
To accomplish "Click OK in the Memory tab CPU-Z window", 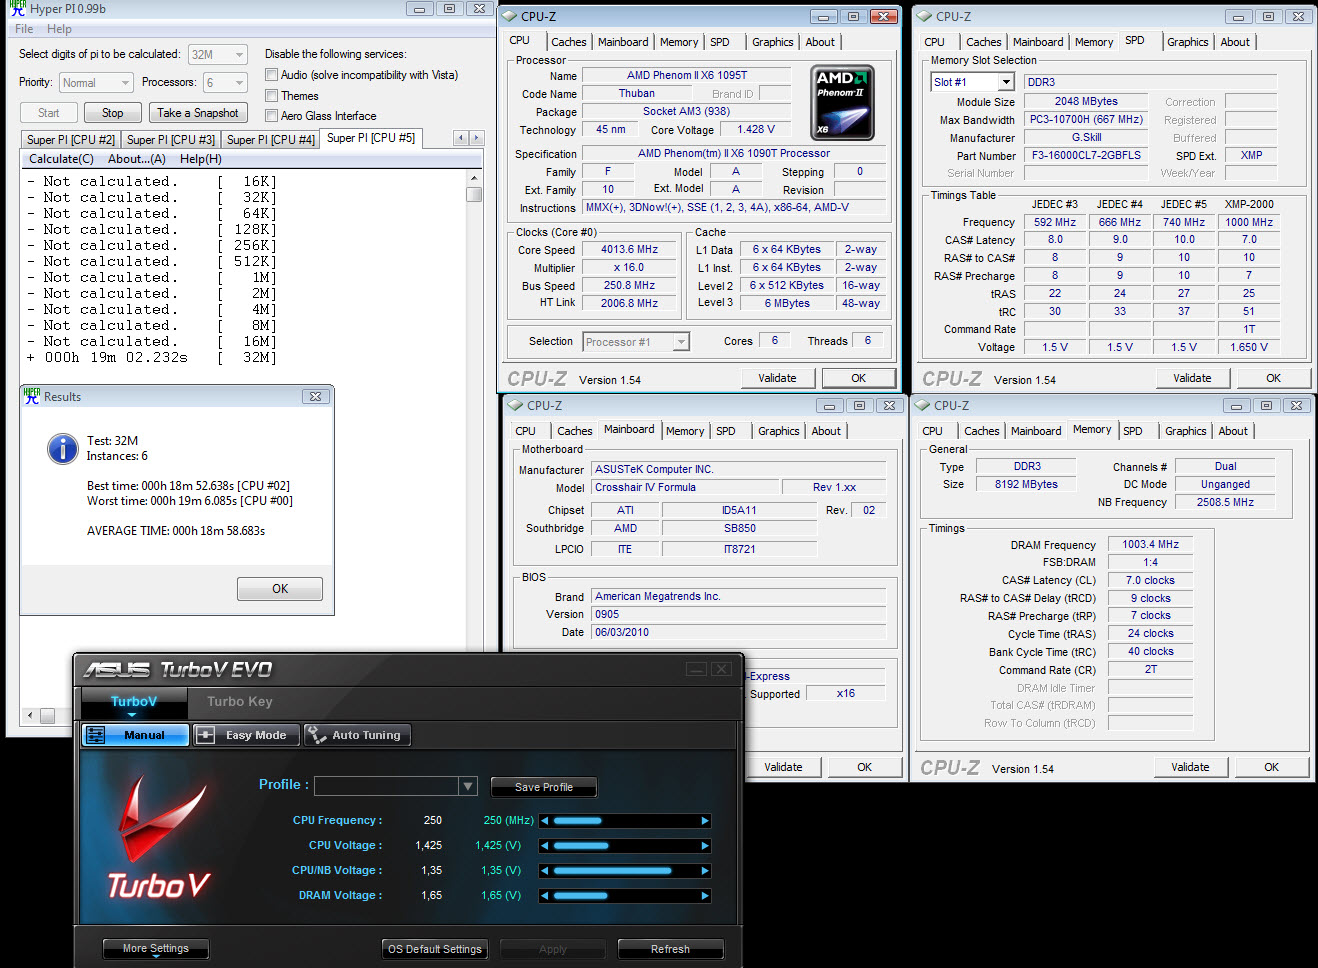I will click(x=1271, y=767).
